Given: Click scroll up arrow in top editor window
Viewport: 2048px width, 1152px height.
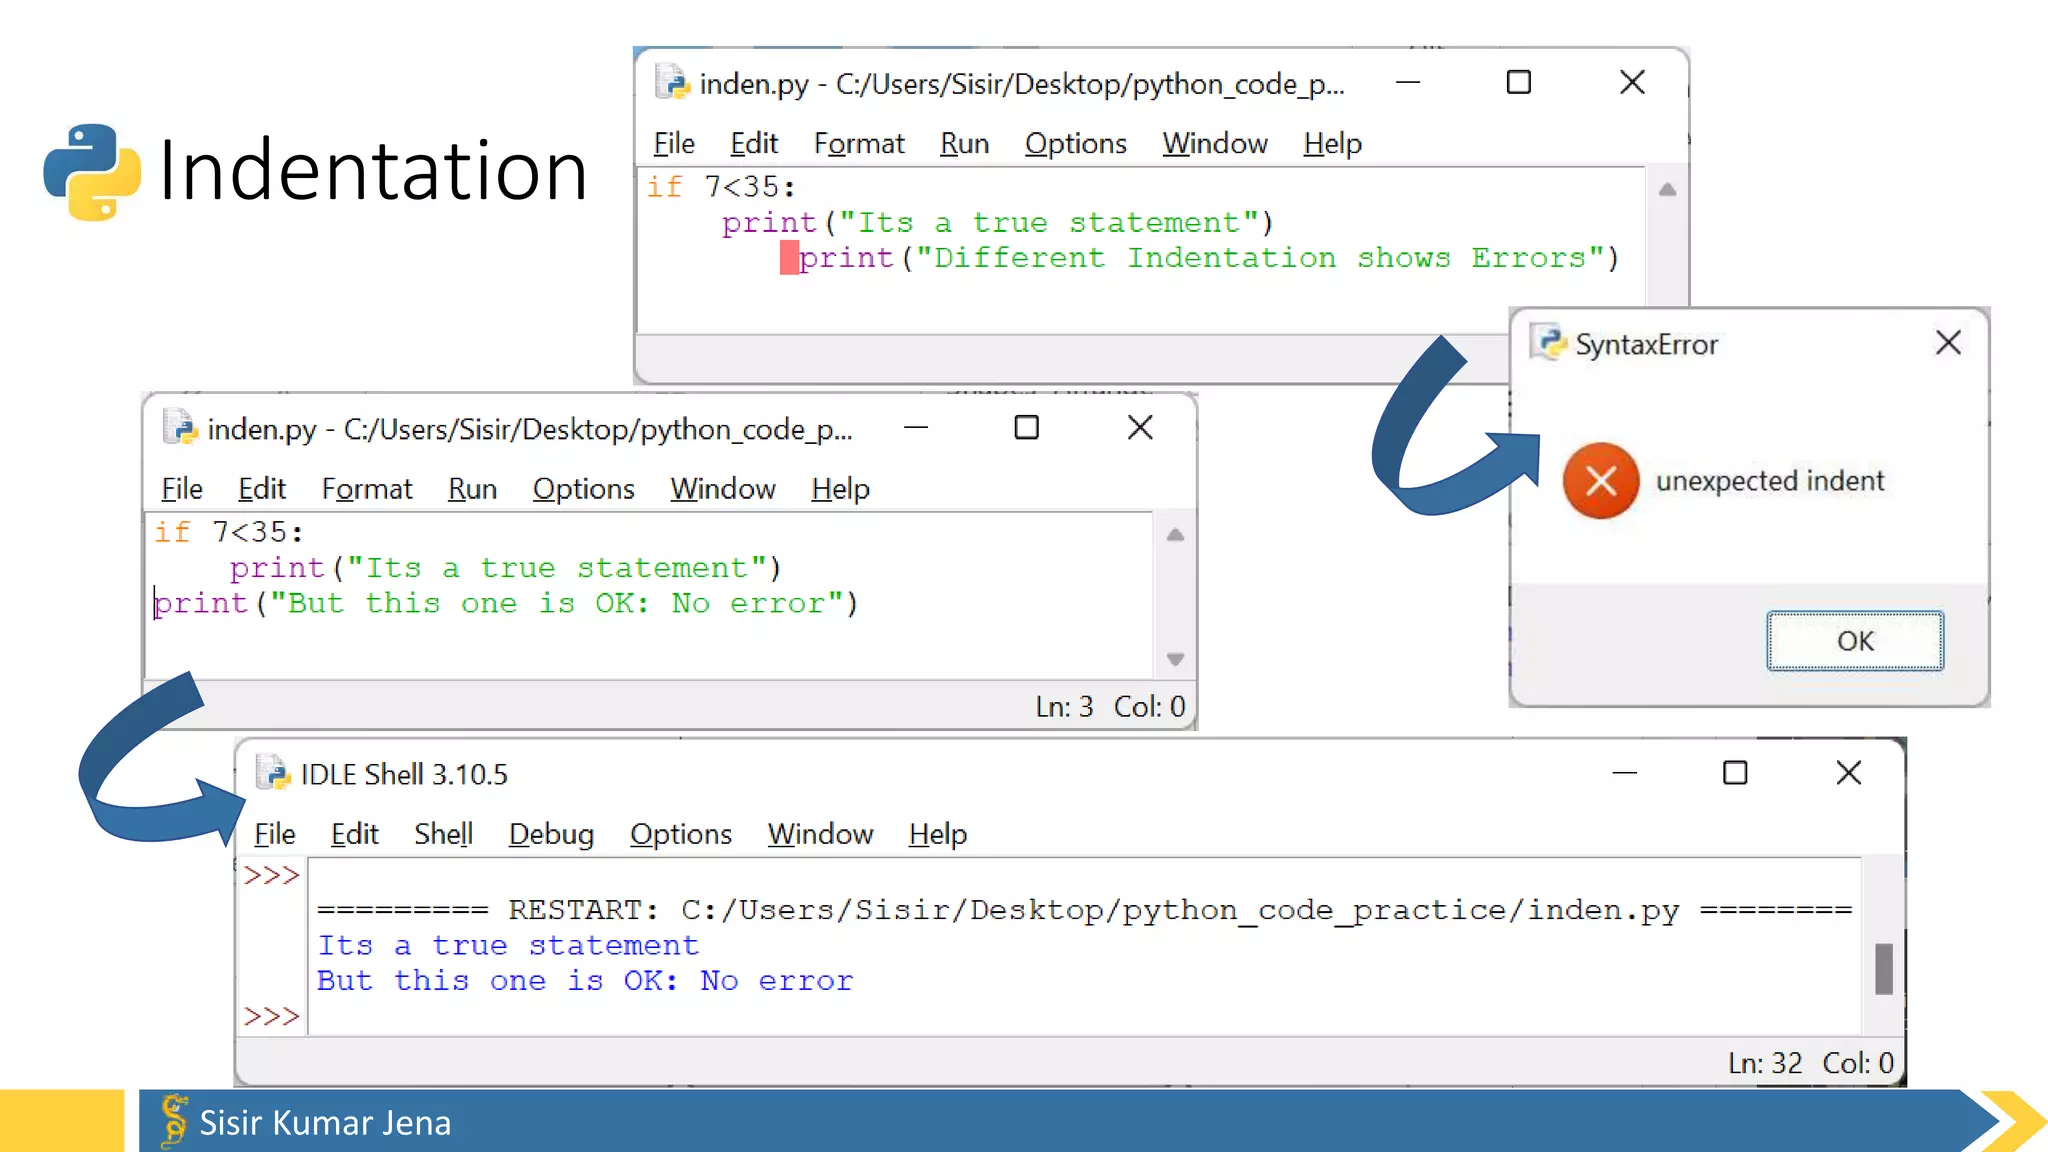Looking at the screenshot, I should pos(1666,190).
